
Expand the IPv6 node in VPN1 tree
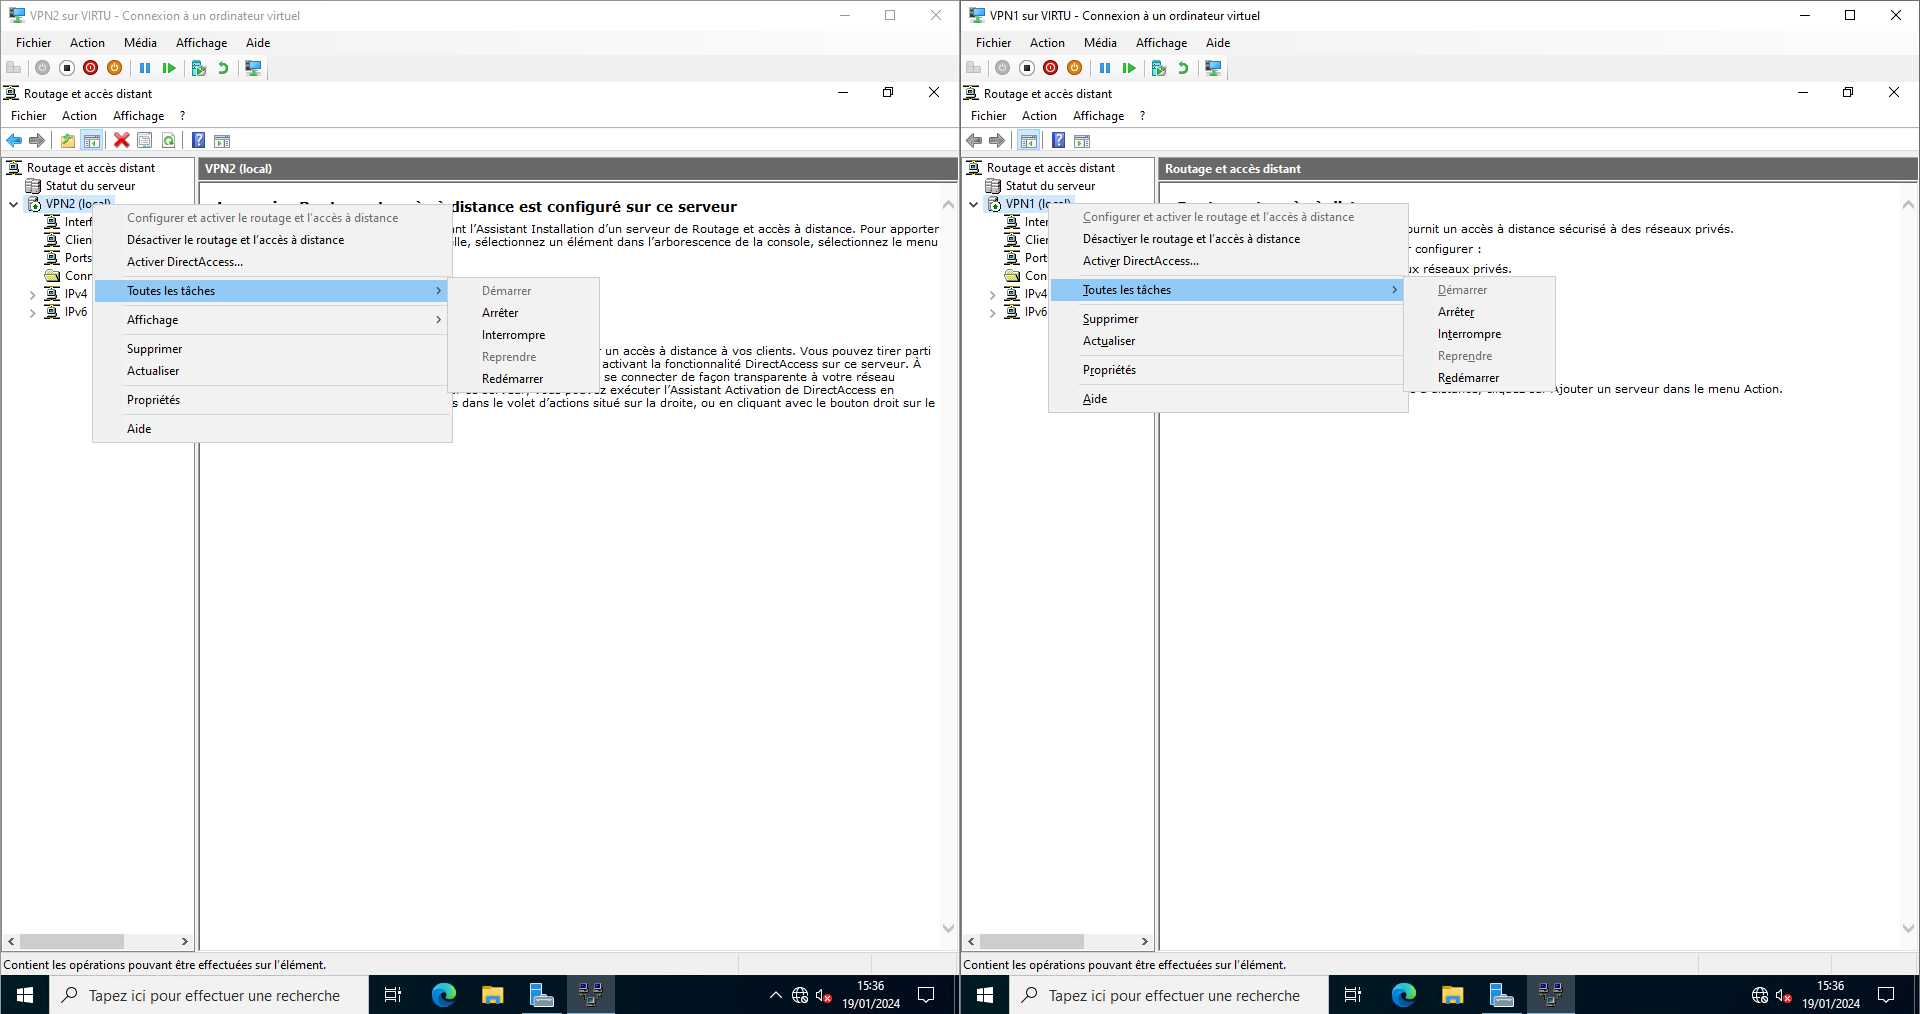(992, 313)
